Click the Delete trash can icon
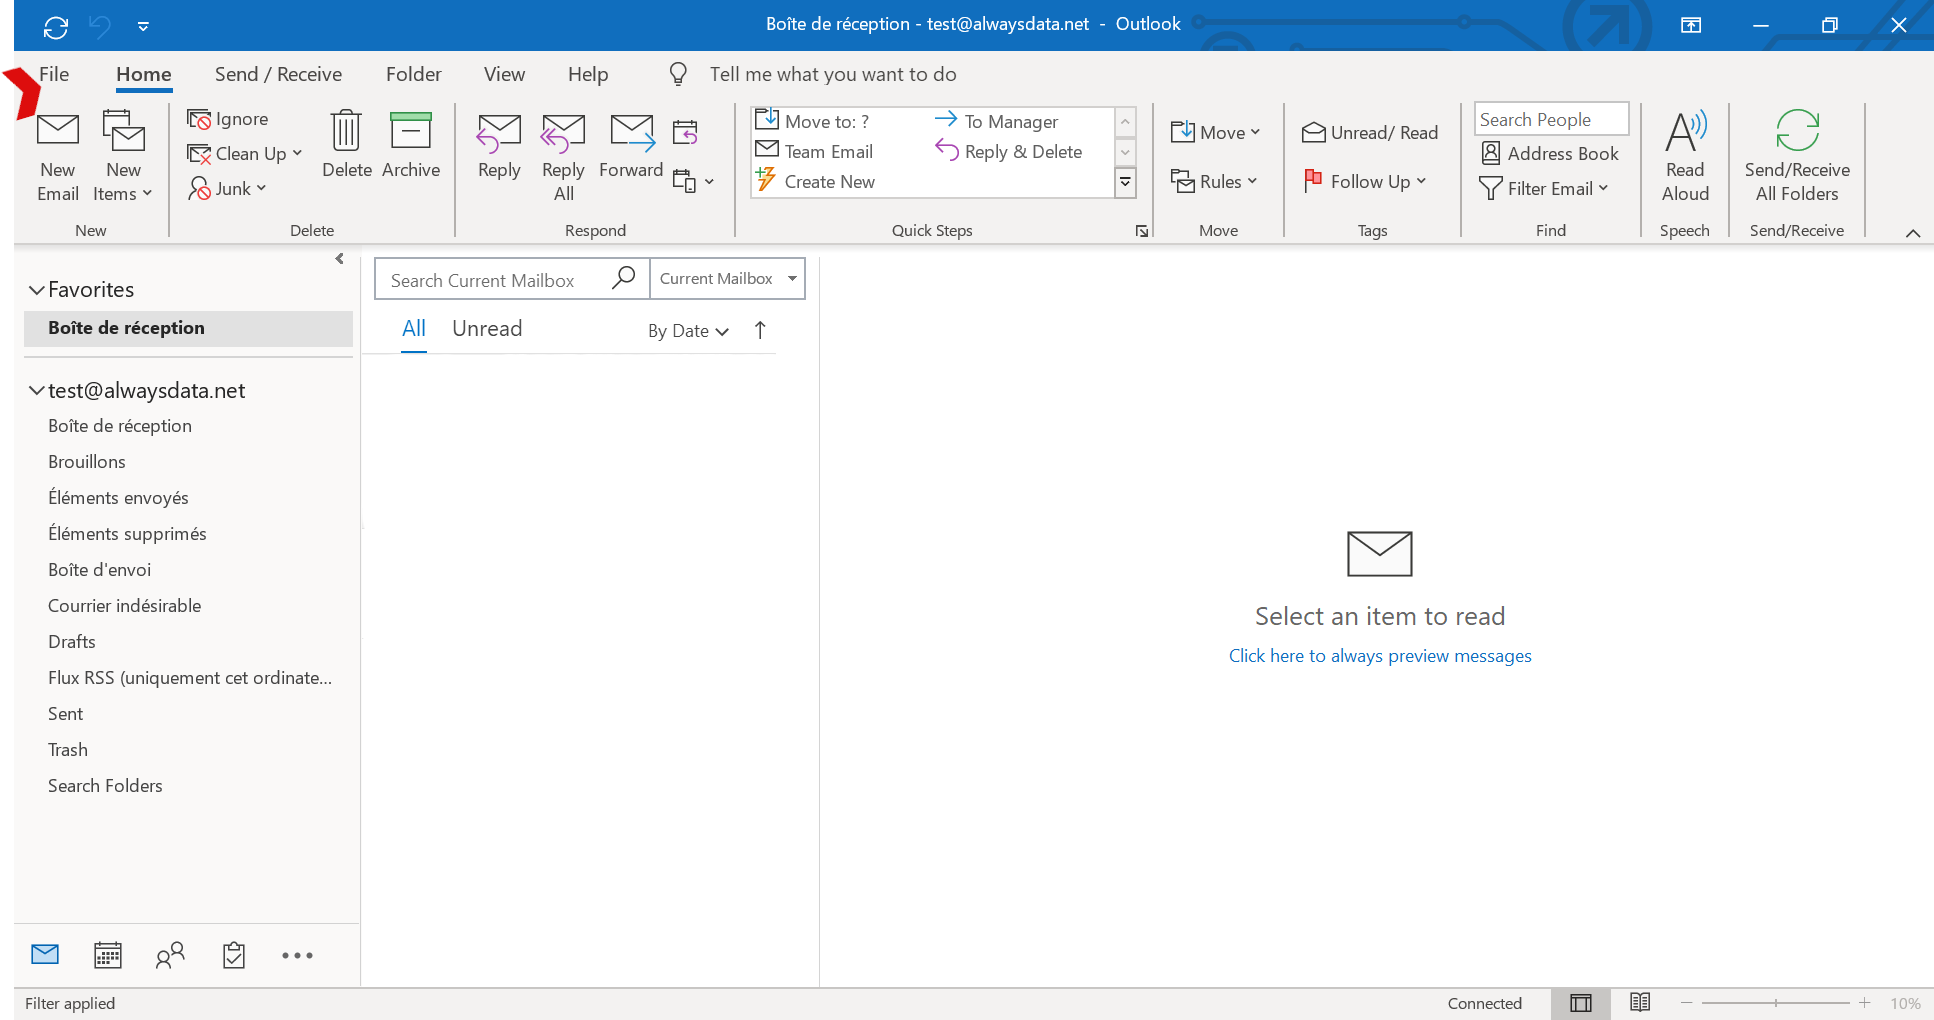The image size is (1934, 1020). pos(346,131)
